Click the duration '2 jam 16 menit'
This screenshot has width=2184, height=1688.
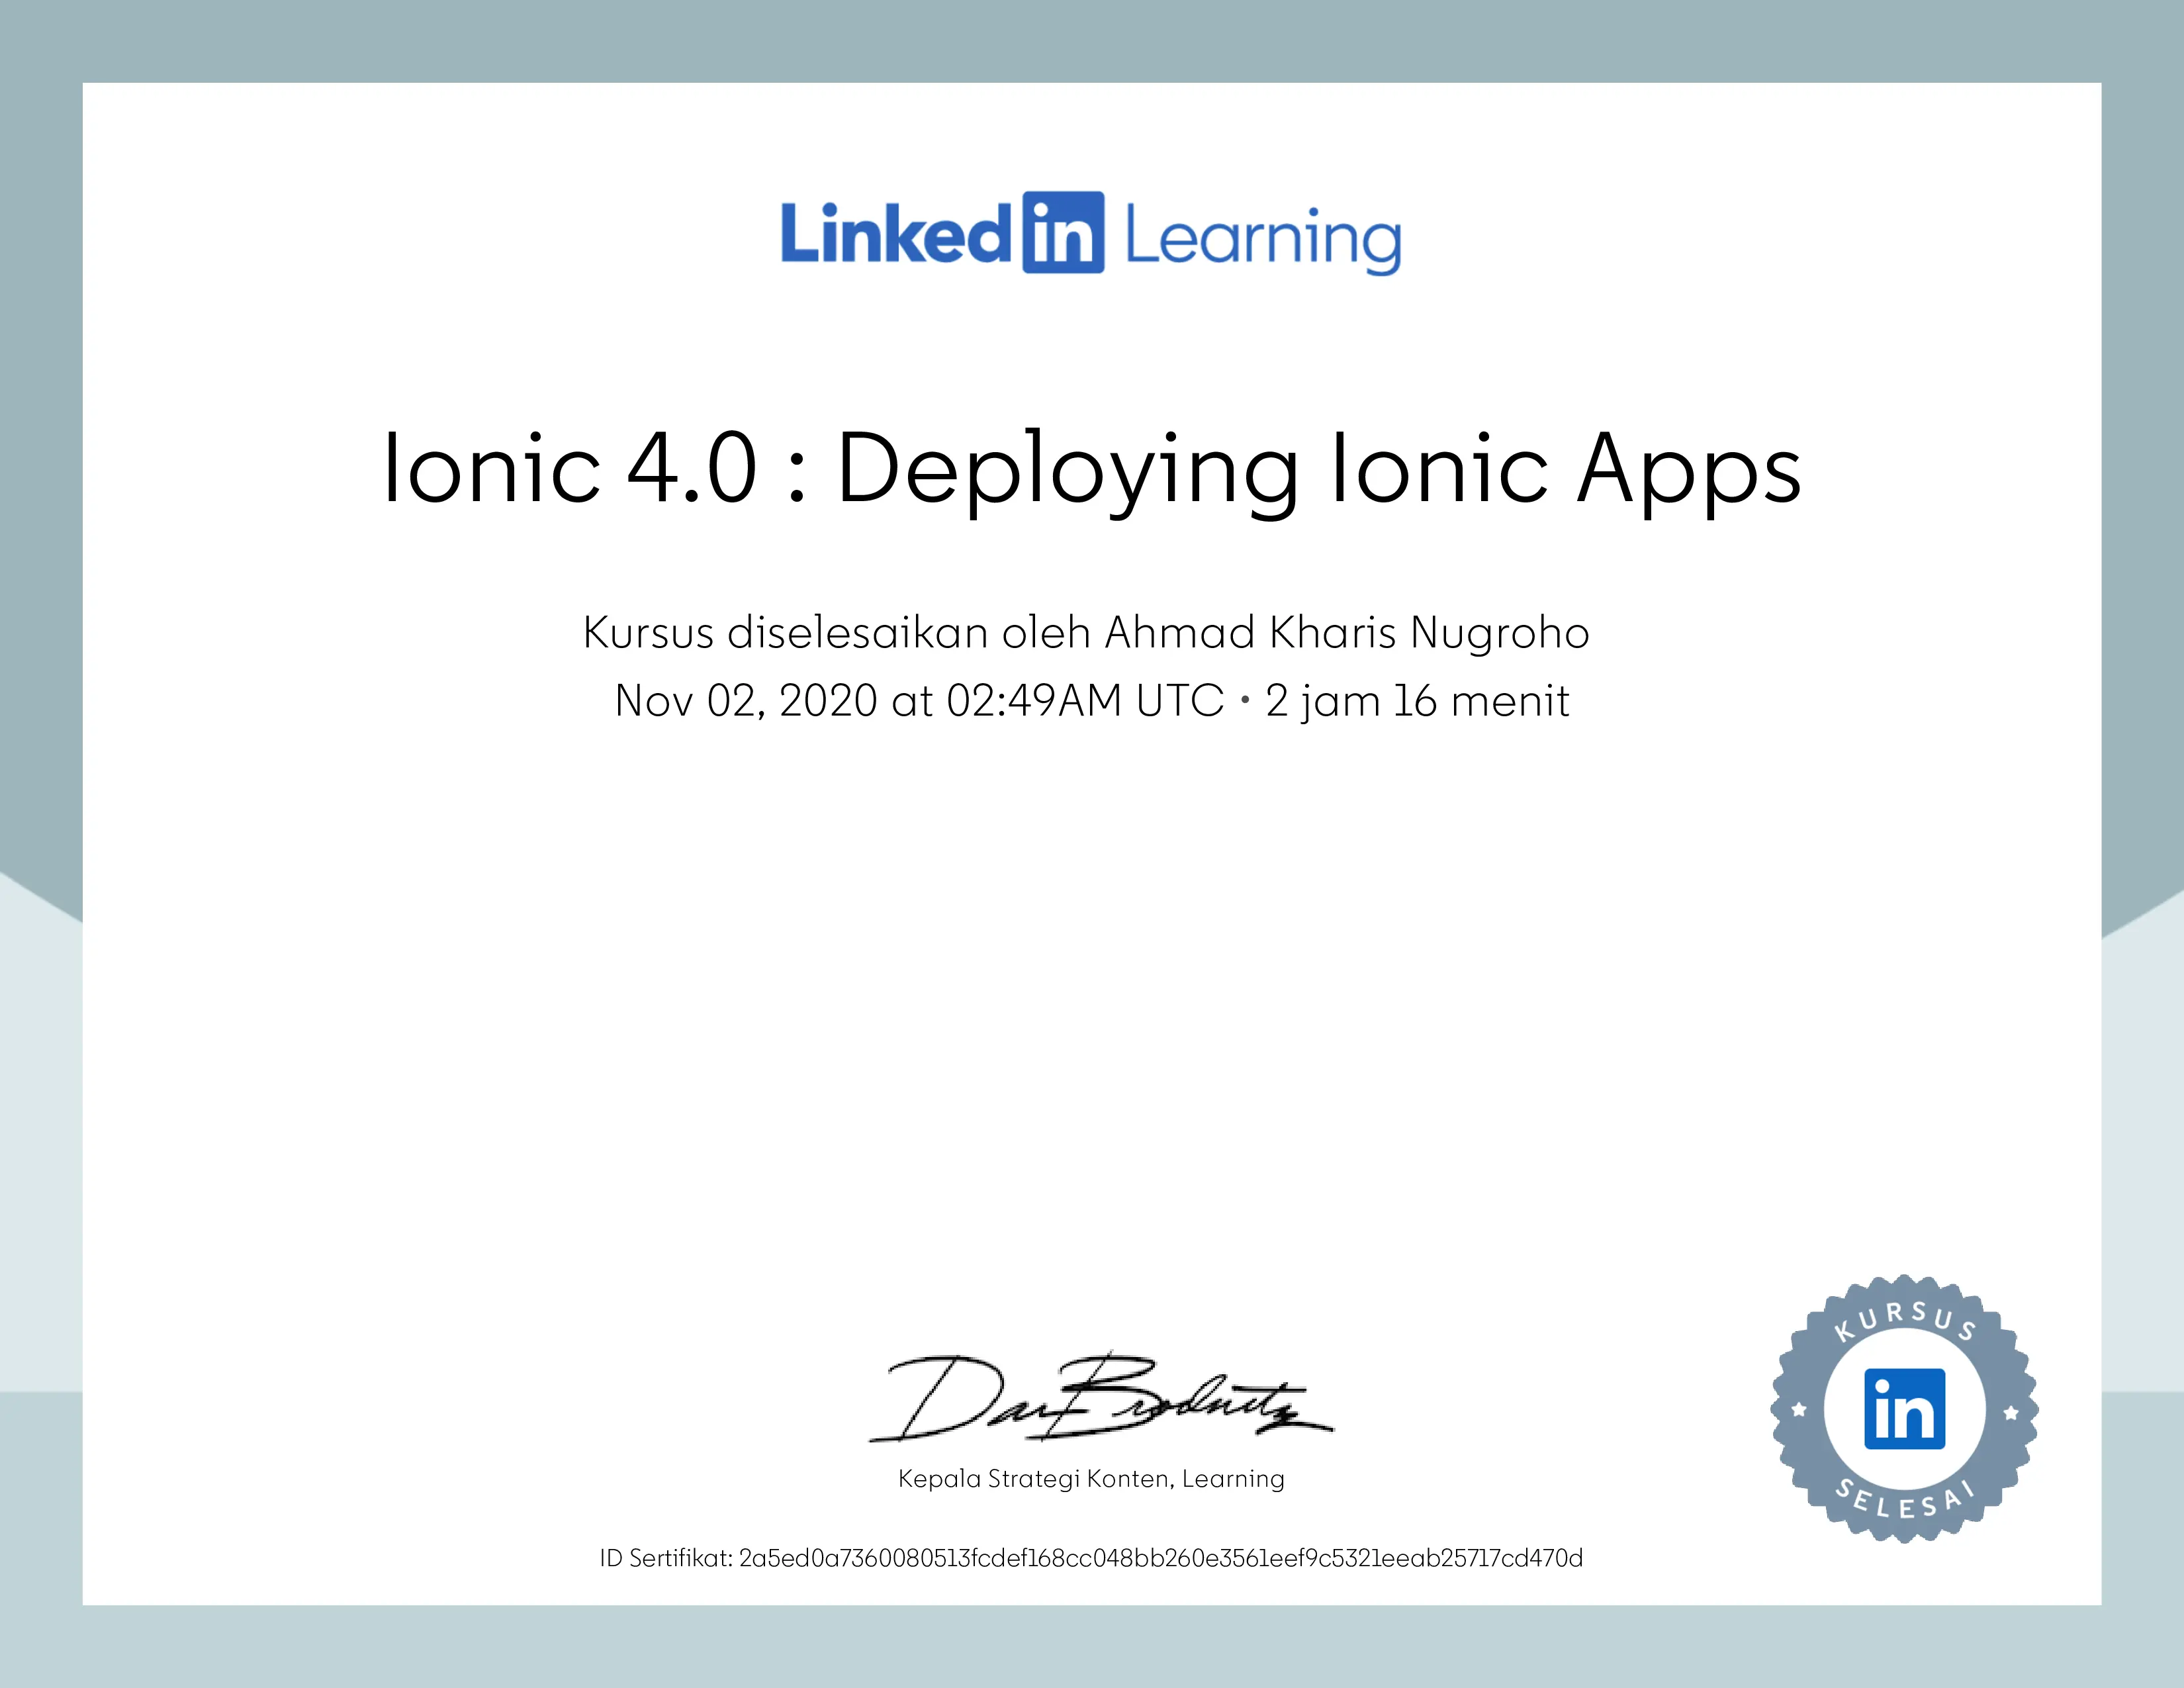[x=1417, y=701]
